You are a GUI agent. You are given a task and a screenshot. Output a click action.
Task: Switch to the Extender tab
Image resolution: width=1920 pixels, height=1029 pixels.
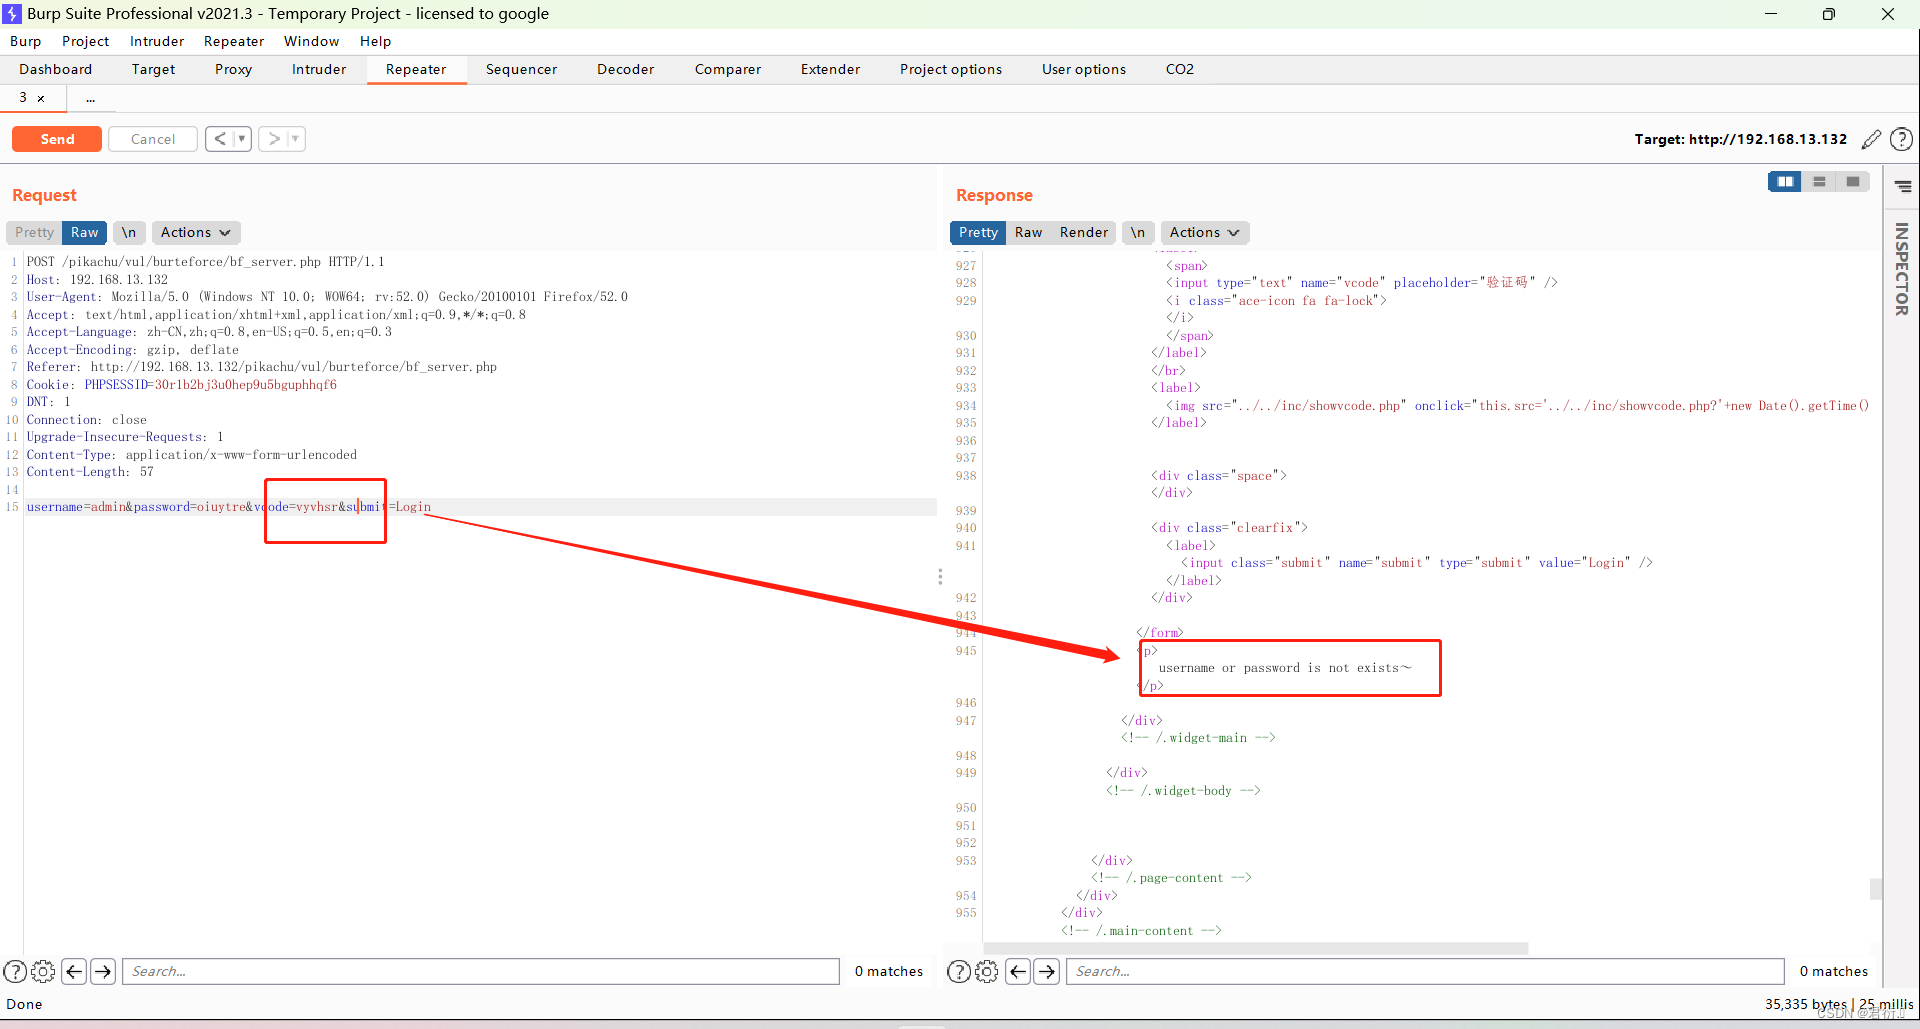830,69
